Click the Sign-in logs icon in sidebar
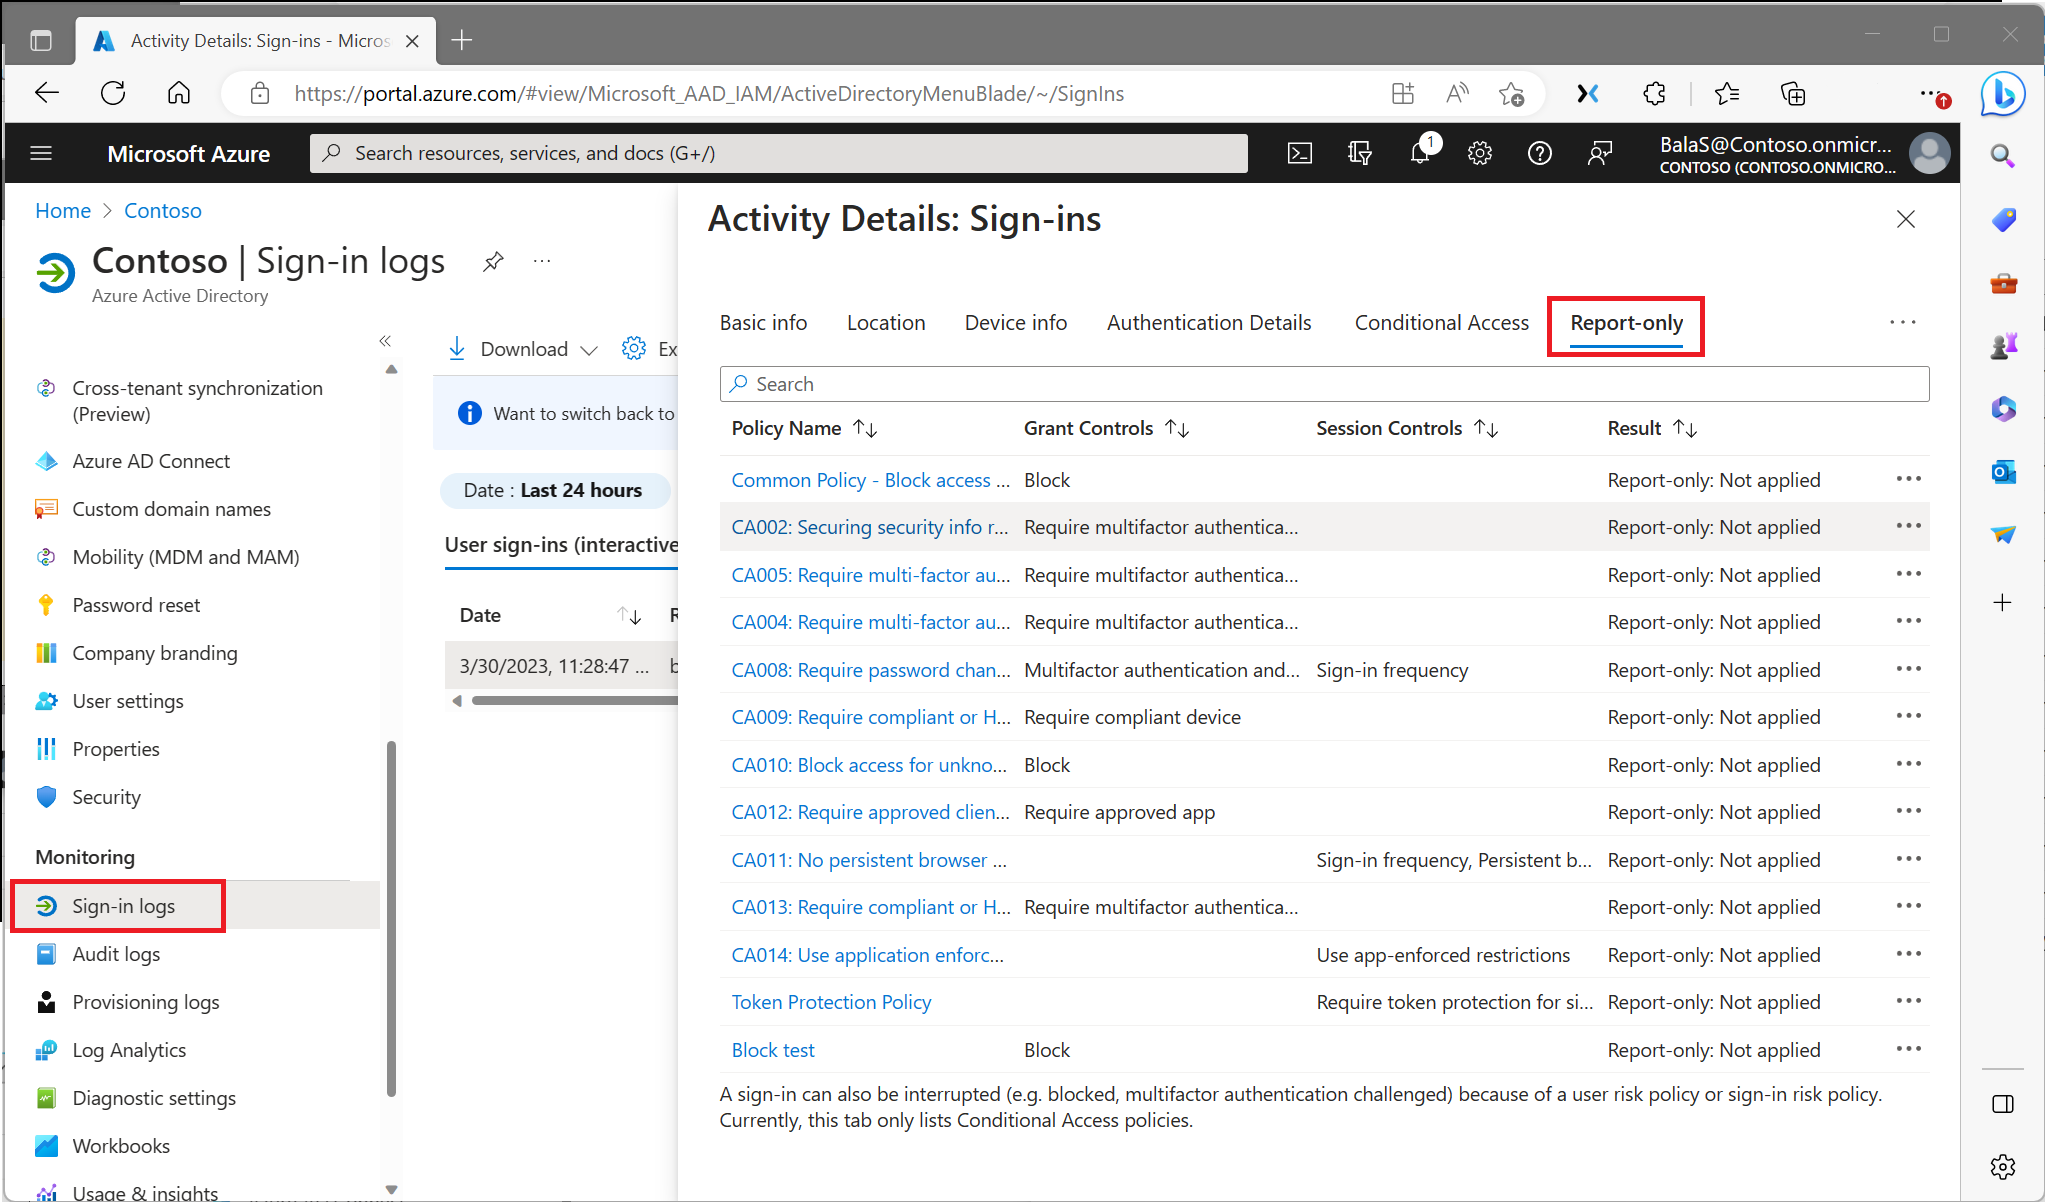 pos(46,904)
